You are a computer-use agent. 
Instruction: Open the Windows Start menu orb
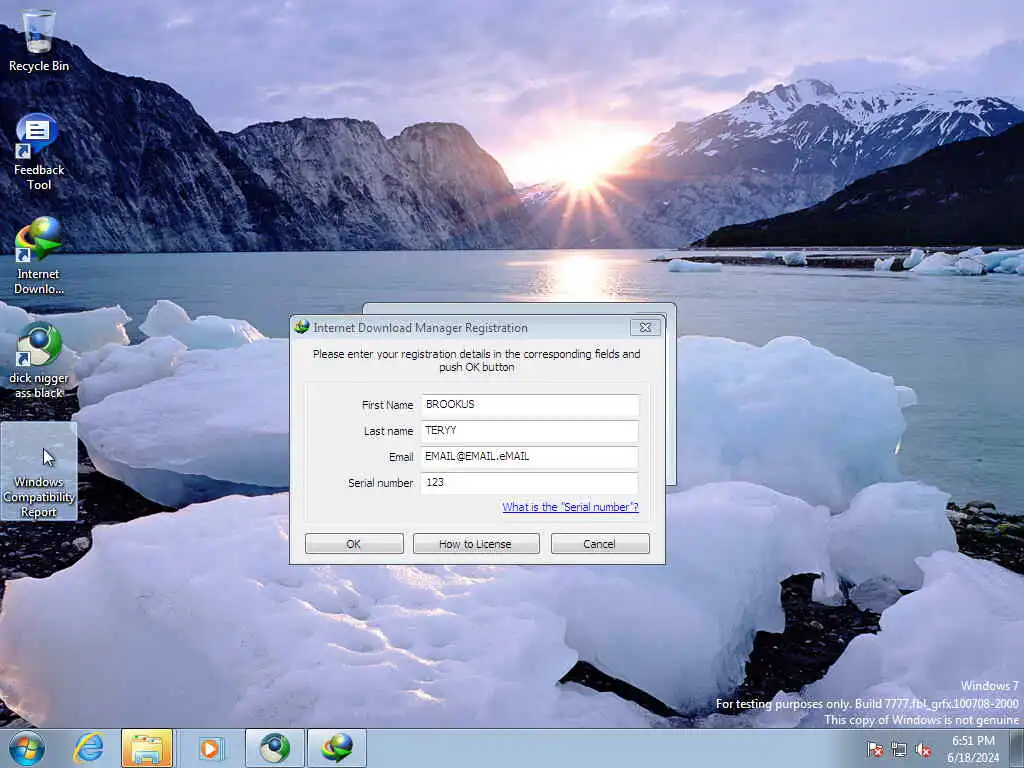pos(27,748)
